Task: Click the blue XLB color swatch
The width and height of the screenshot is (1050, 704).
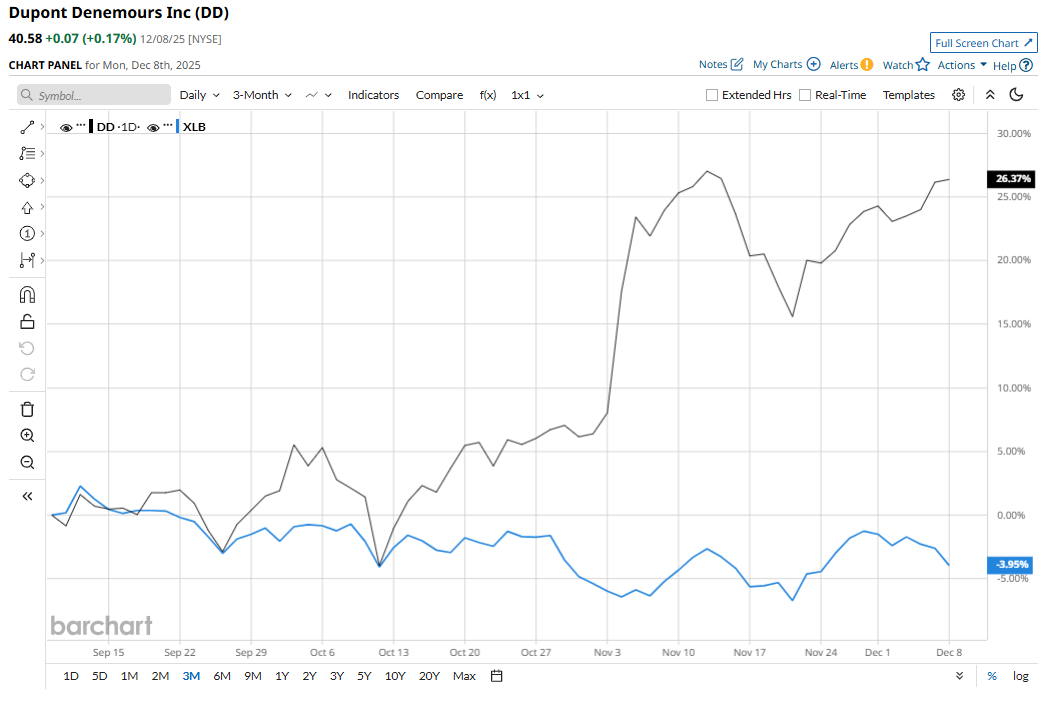Action: [x=177, y=127]
